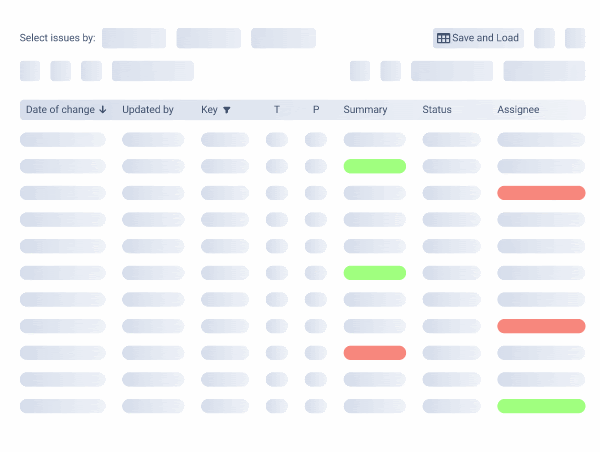Screen dimensions: 600x452
Task: Open first selector right of Select issues by
Action: [x=134, y=38]
